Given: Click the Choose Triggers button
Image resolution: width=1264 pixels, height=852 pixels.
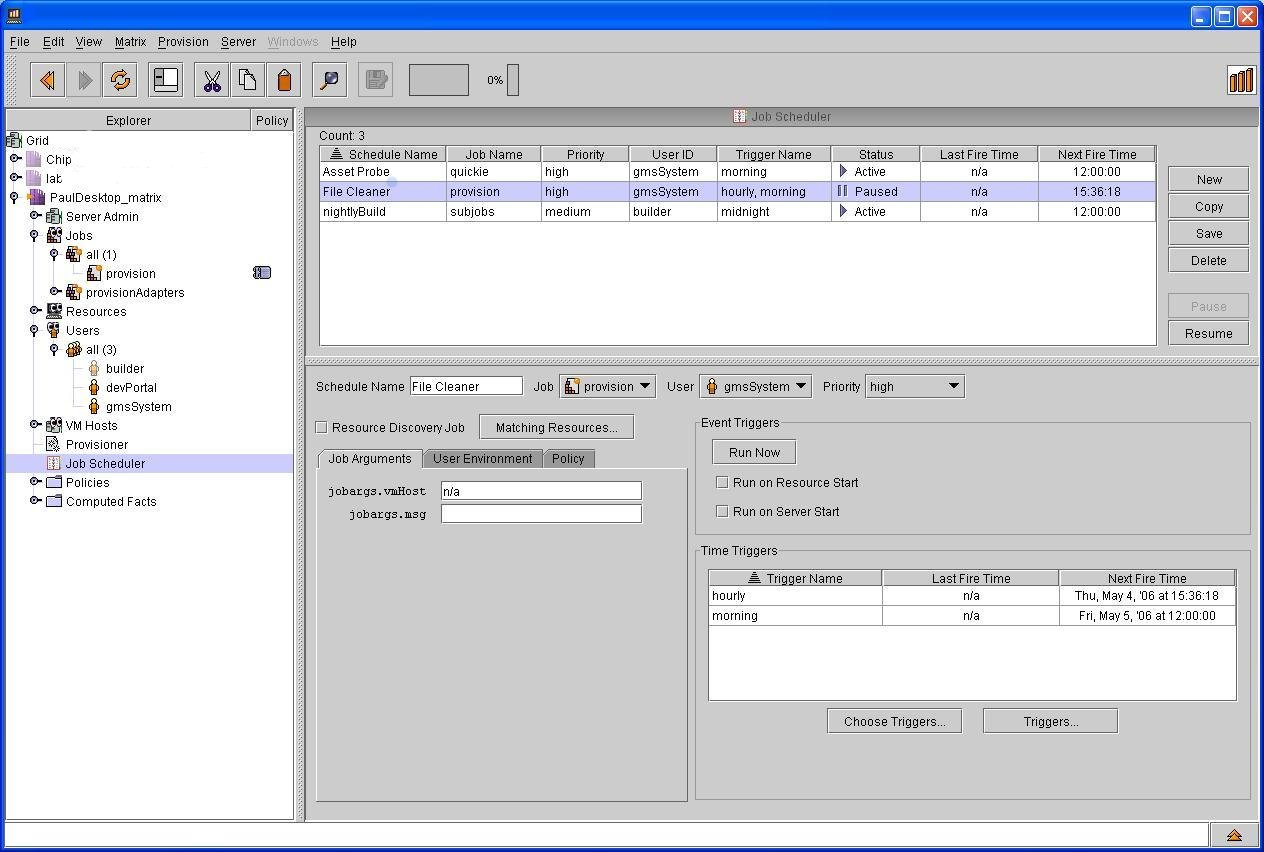Looking at the screenshot, I should (894, 721).
